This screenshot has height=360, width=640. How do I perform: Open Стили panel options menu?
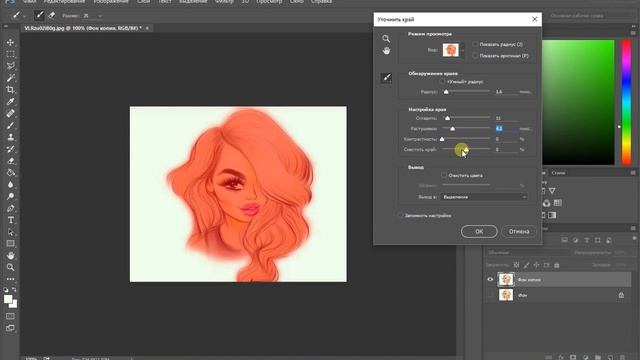point(633,173)
